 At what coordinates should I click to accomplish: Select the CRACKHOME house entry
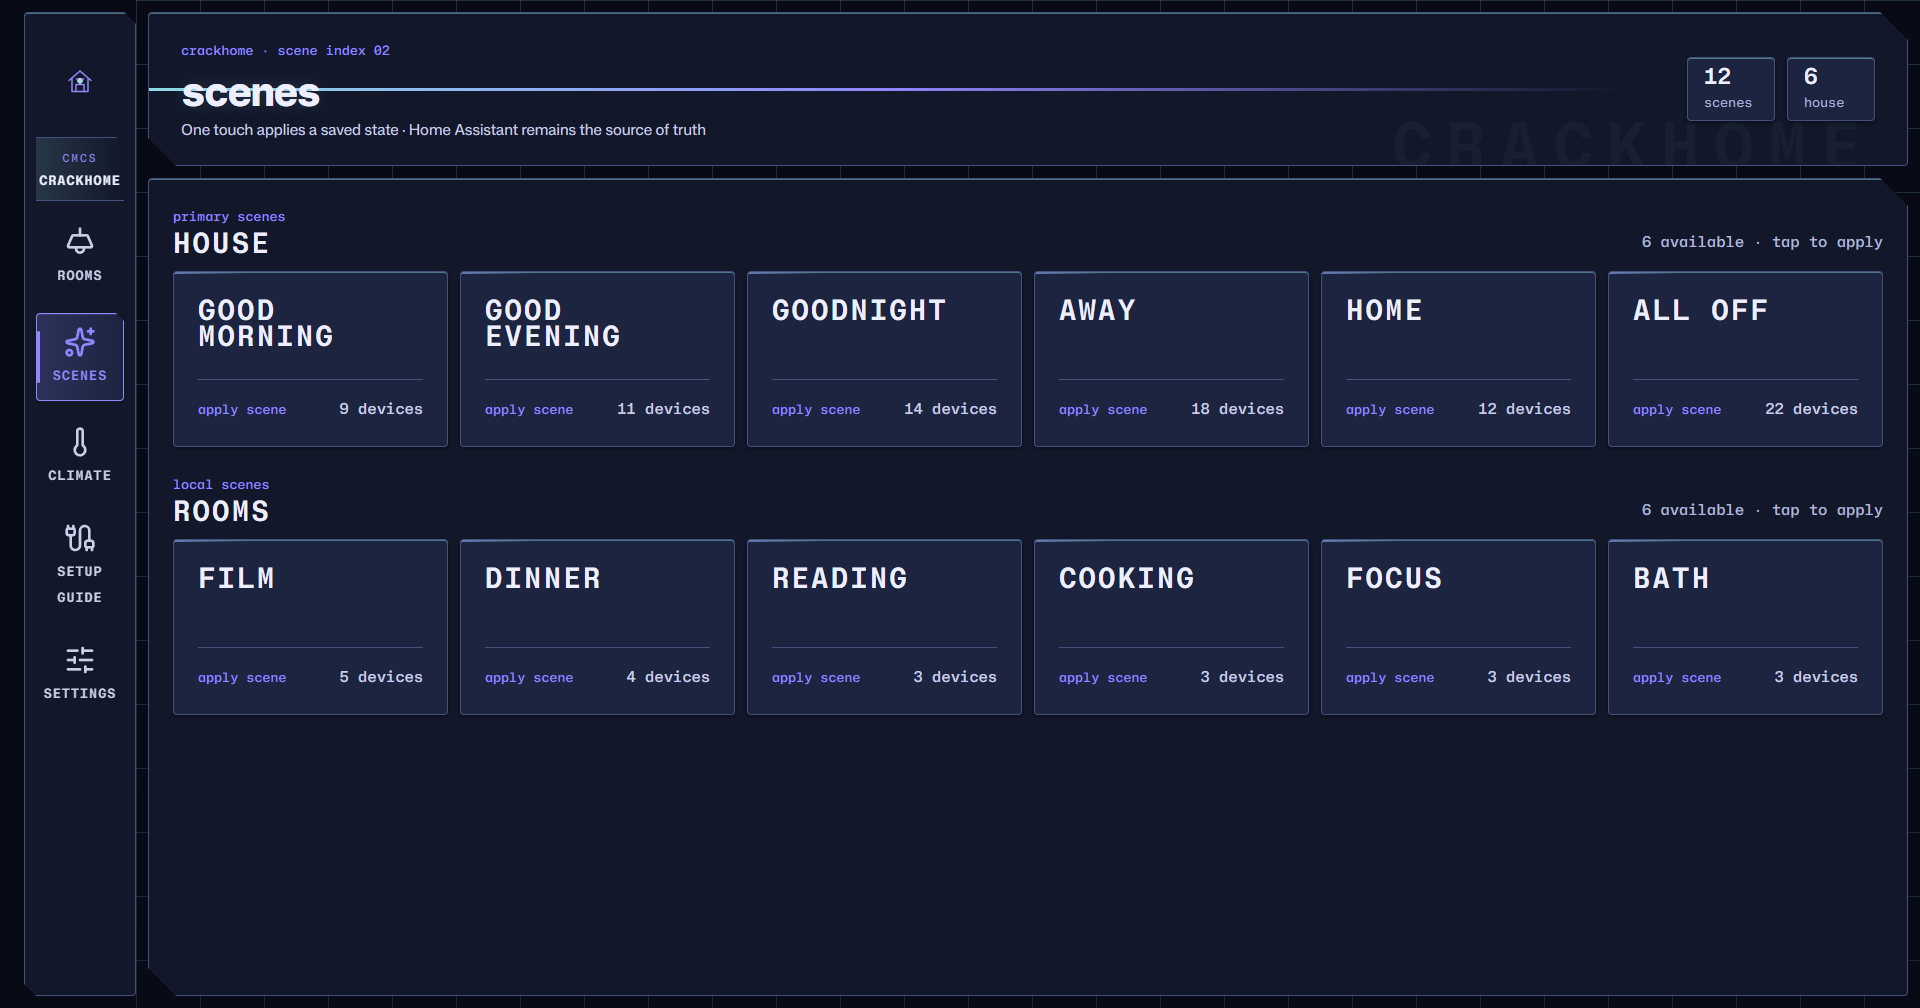coord(80,170)
